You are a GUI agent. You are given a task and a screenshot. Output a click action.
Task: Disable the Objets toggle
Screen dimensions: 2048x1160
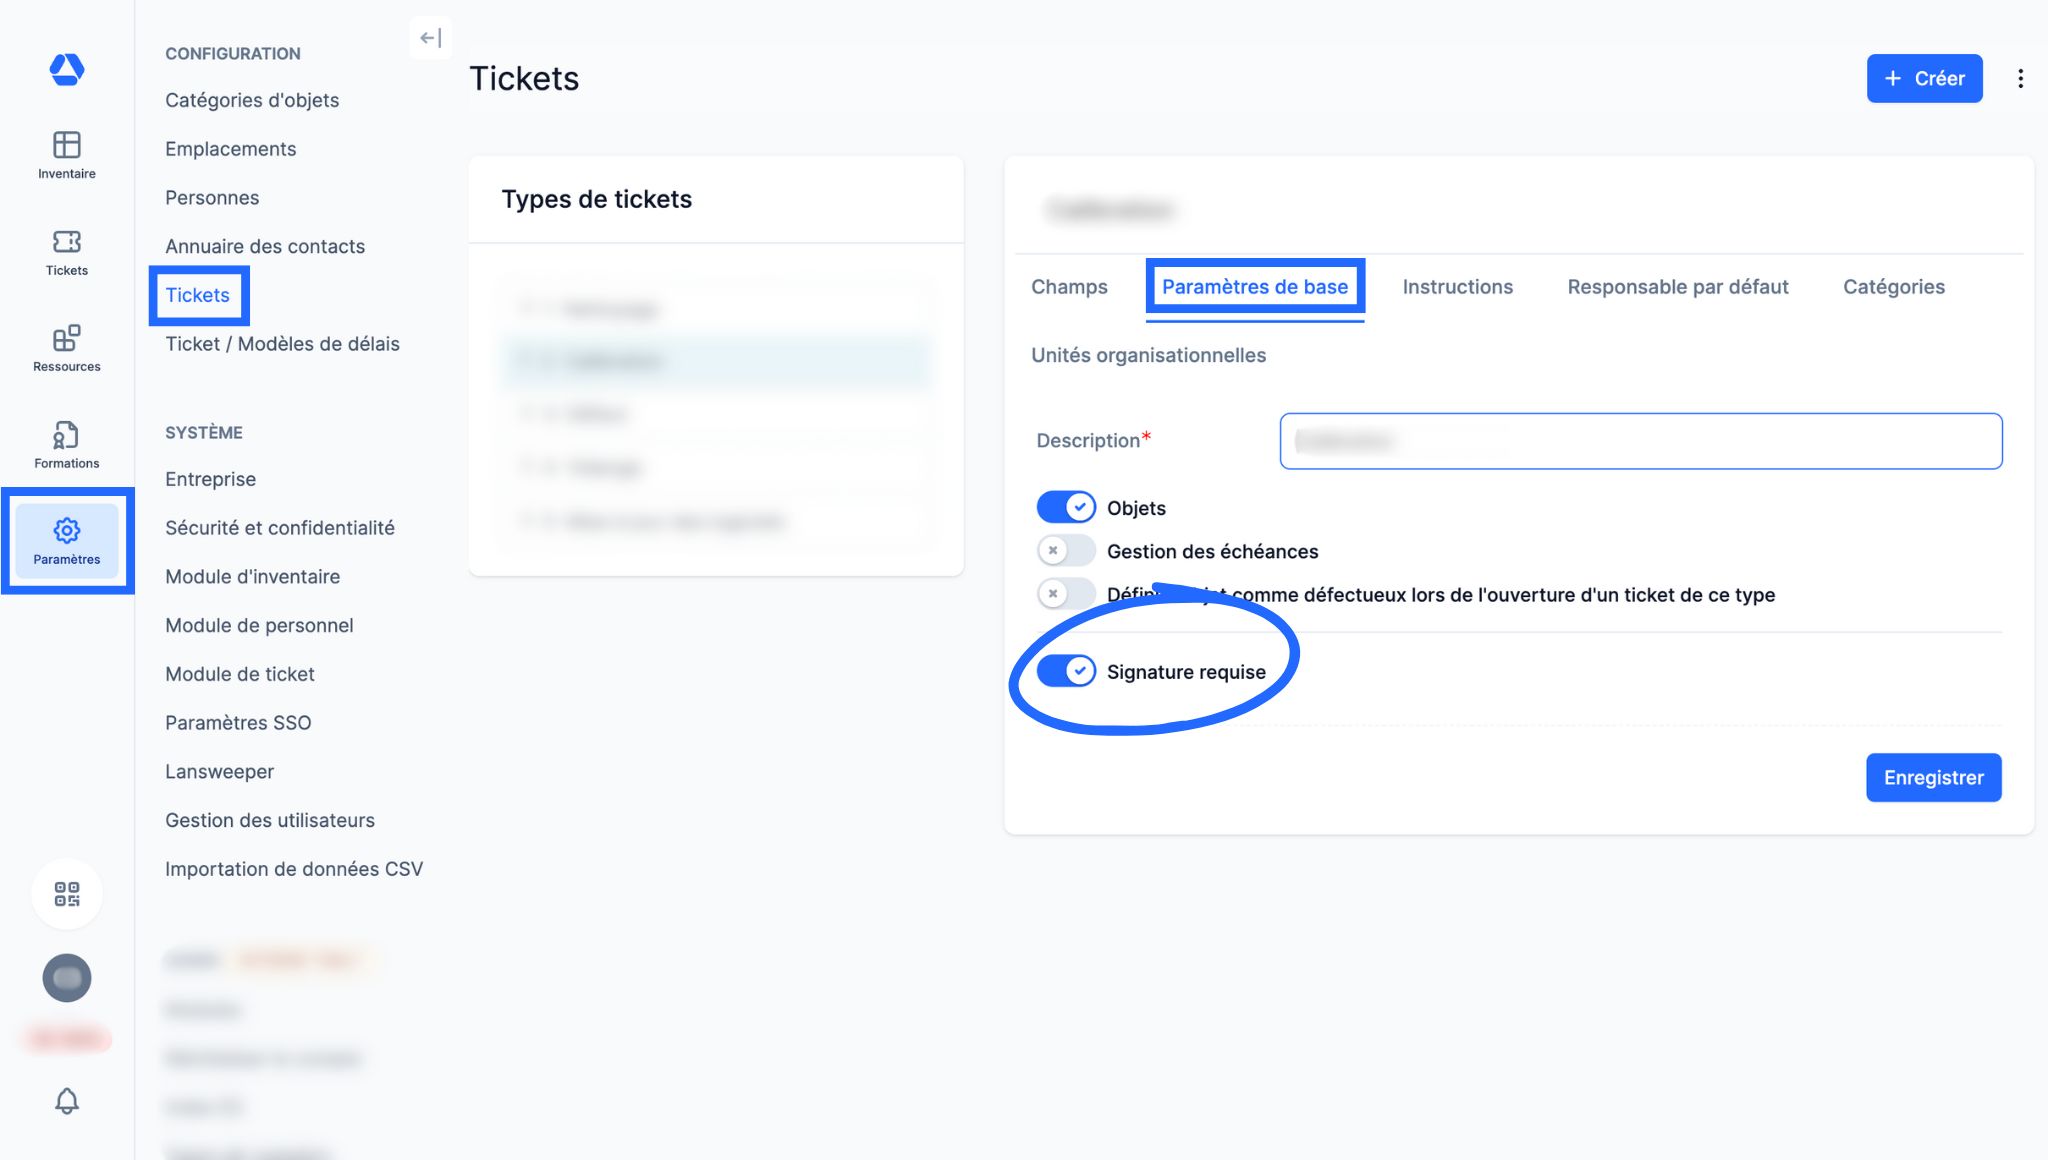point(1066,507)
